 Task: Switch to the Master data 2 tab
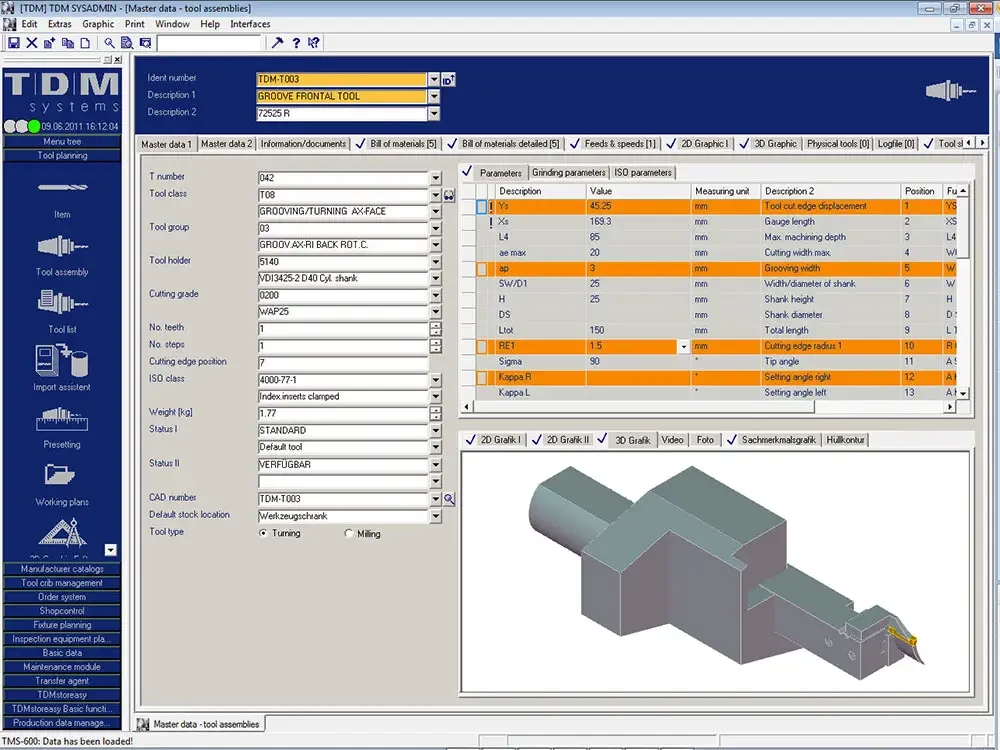pos(226,144)
